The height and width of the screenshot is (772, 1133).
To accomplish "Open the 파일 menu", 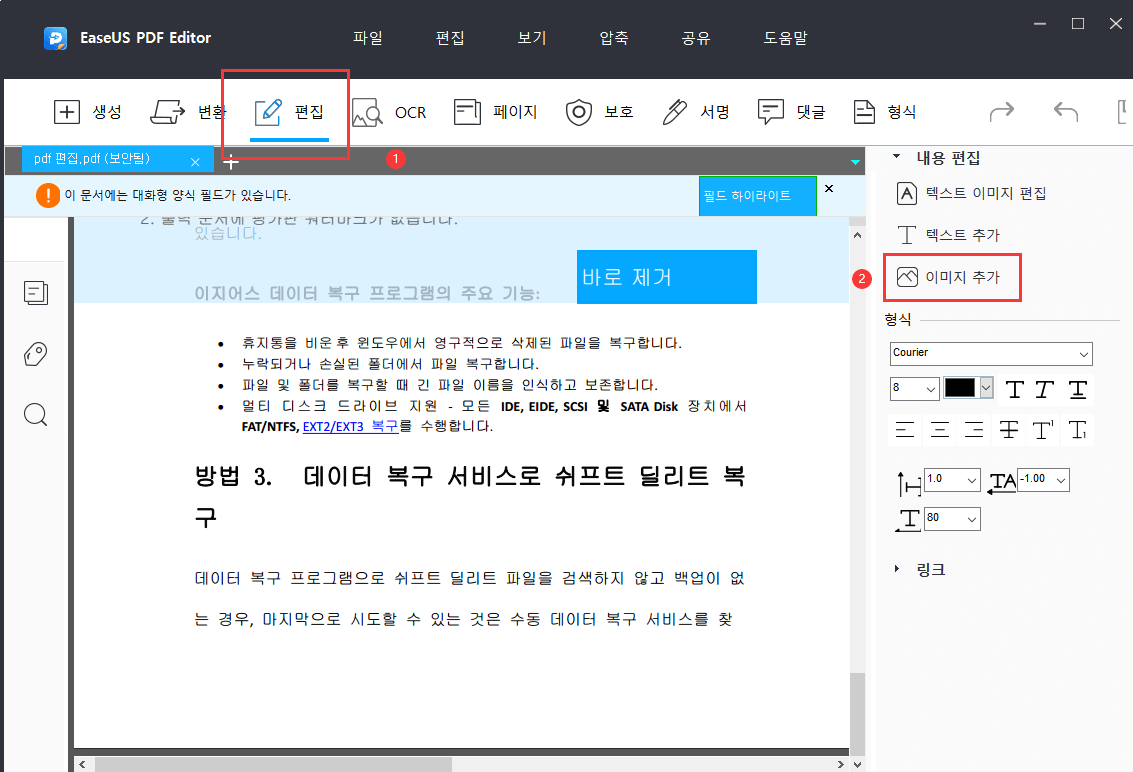I will 368,38.
